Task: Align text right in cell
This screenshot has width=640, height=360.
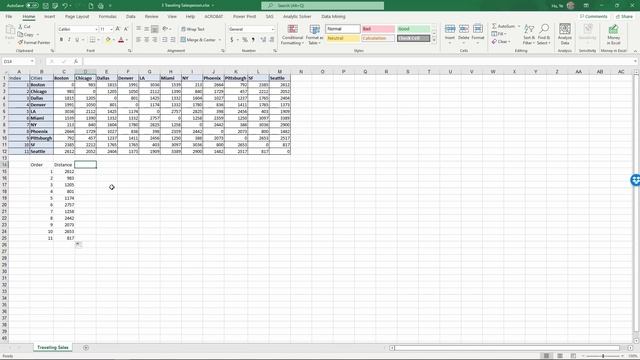Action: [155, 40]
